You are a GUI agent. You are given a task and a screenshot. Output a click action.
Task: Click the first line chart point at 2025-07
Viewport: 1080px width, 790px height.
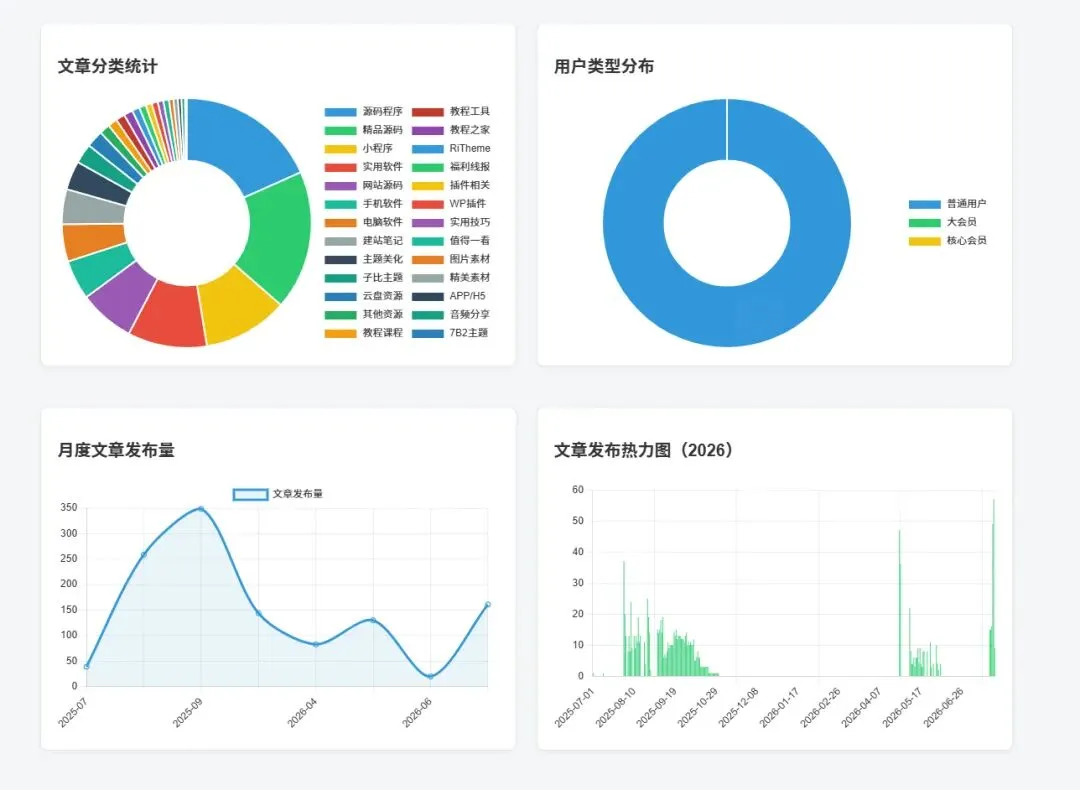click(86, 667)
